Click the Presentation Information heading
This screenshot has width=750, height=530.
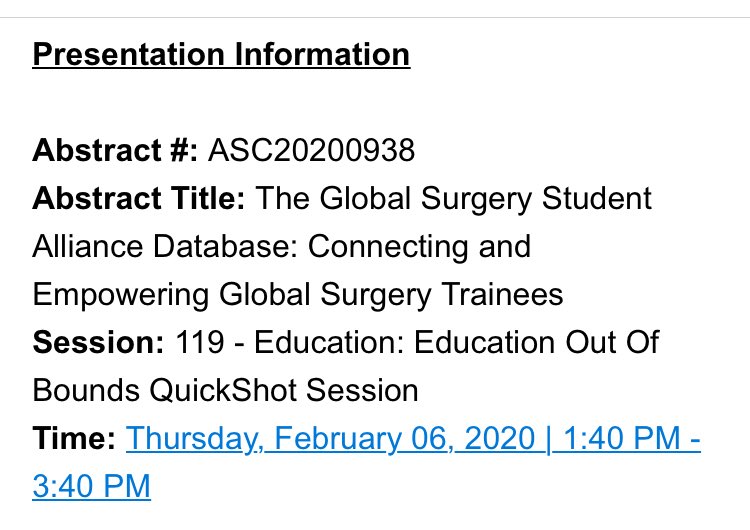click(x=221, y=54)
